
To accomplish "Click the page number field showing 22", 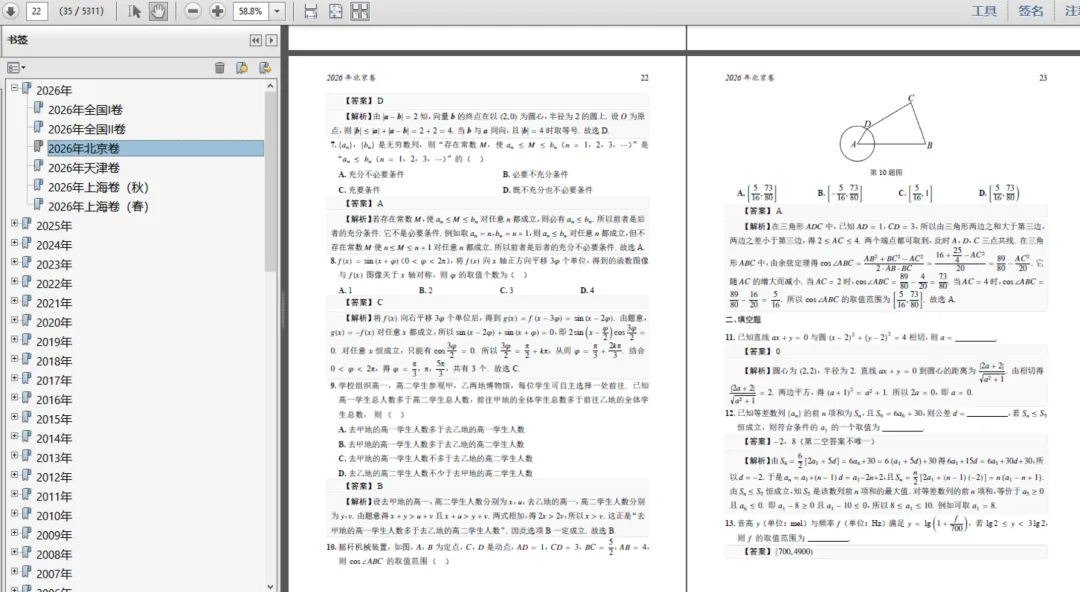I will (37, 11).
